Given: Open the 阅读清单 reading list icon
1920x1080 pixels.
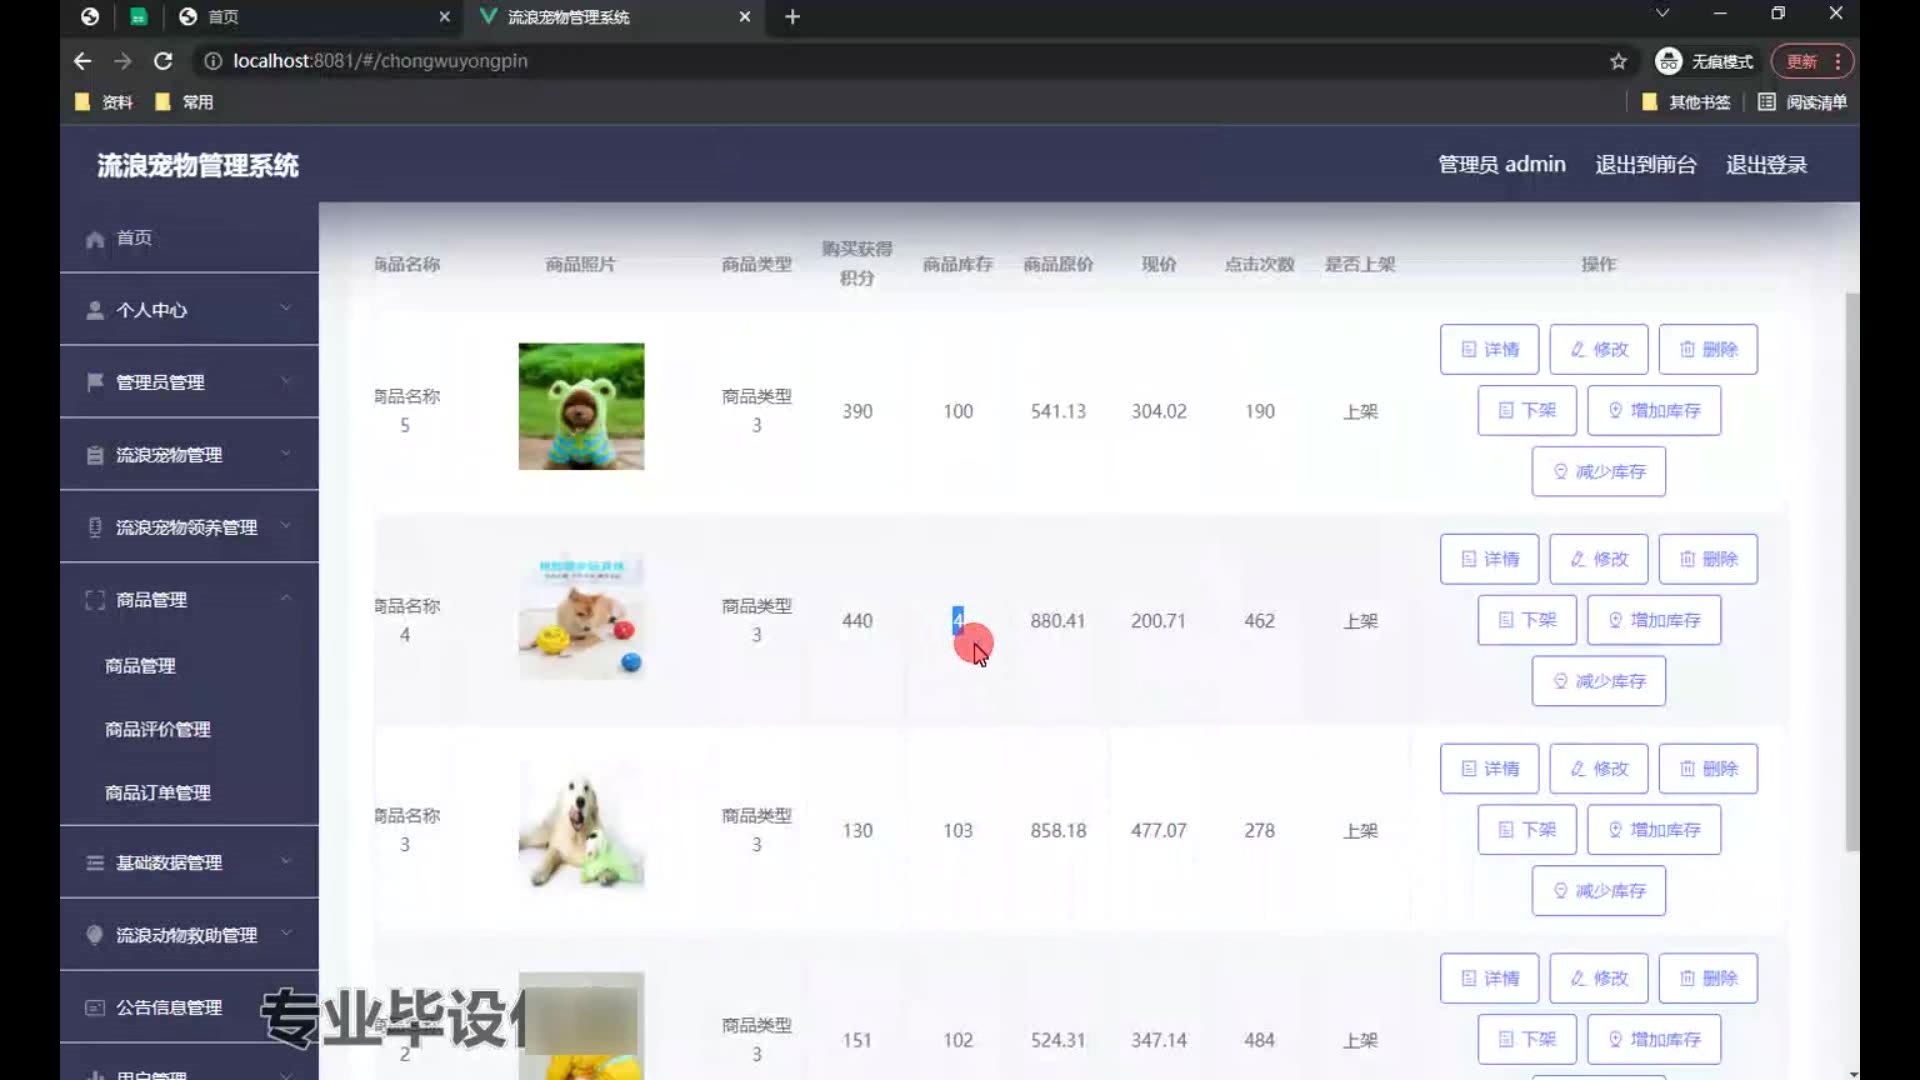Looking at the screenshot, I should tap(1767, 102).
